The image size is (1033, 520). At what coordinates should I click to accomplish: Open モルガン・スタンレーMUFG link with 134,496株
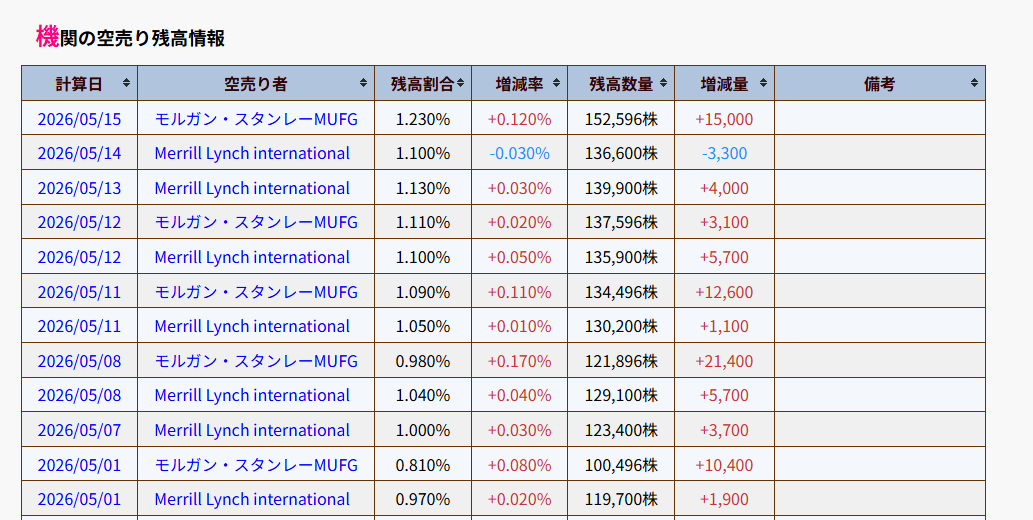pyautogui.click(x=256, y=292)
